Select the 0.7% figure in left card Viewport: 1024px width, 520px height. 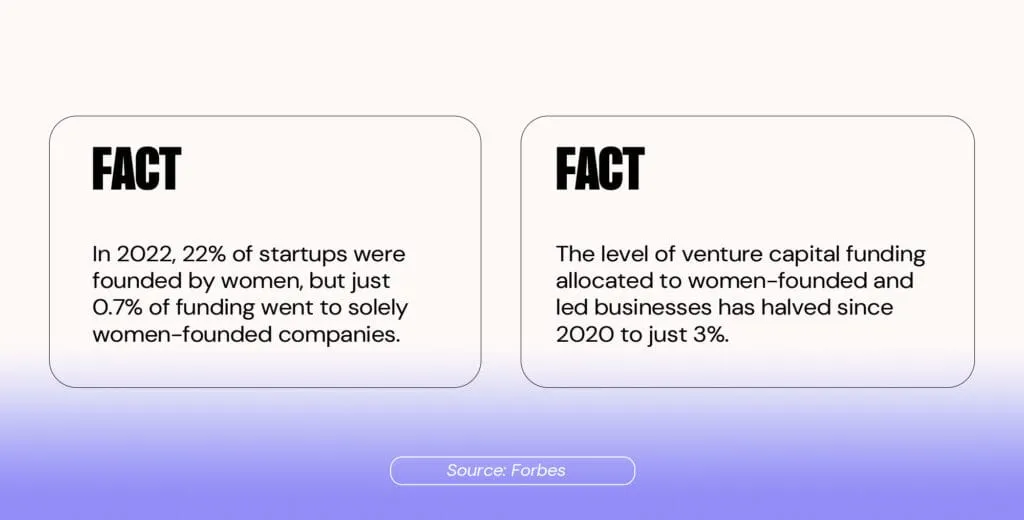(115, 308)
